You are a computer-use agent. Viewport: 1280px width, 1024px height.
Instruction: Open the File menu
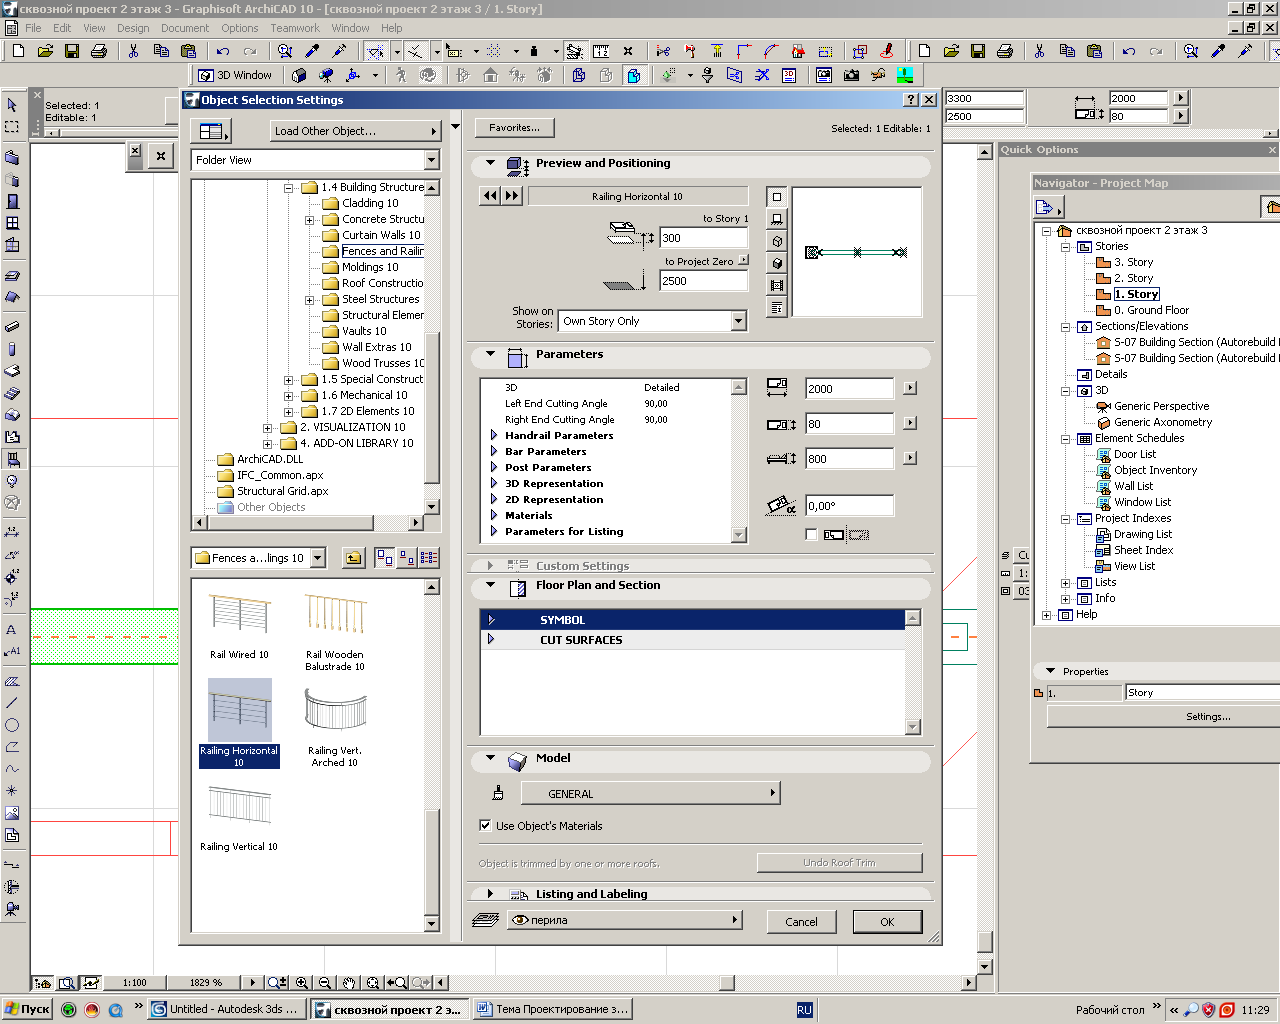point(33,28)
